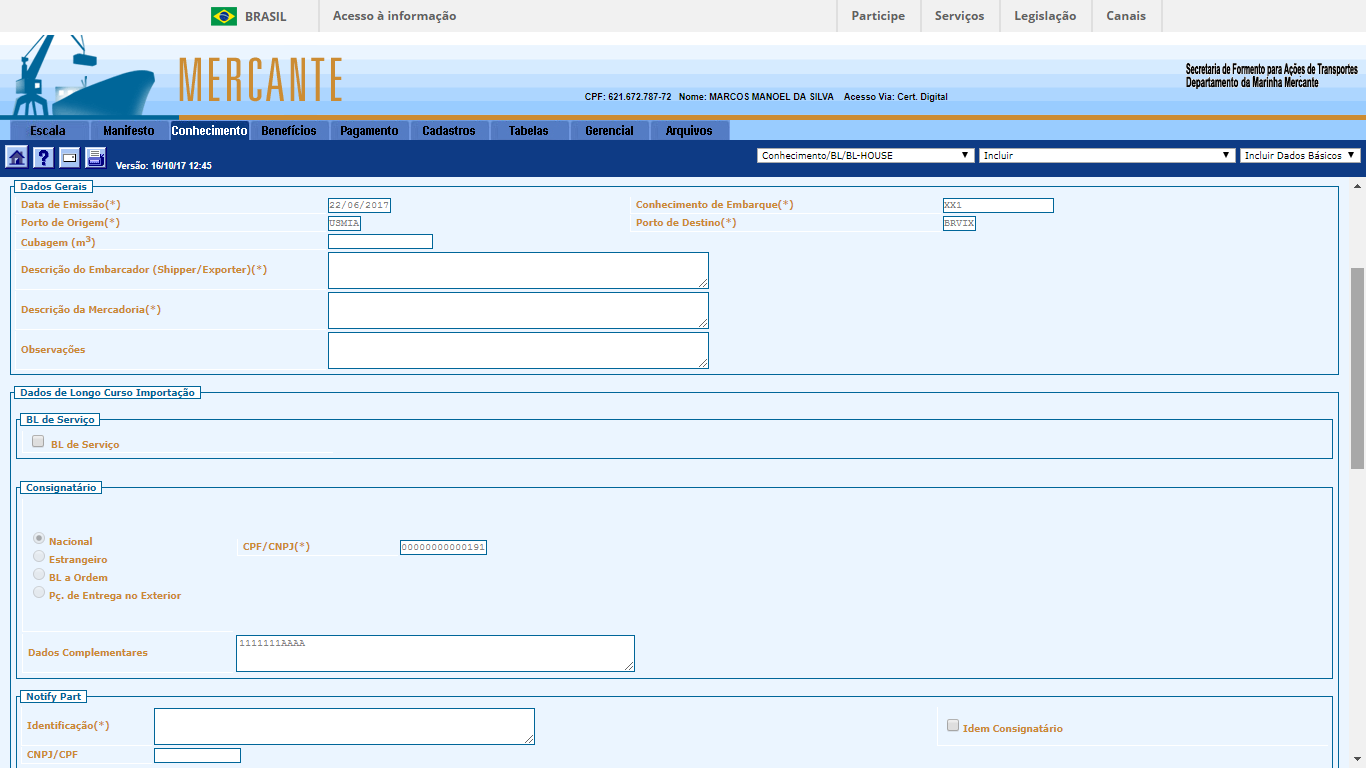Open the Escala tab
The width and height of the screenshot is (1366, 768).
pos(49,131)
